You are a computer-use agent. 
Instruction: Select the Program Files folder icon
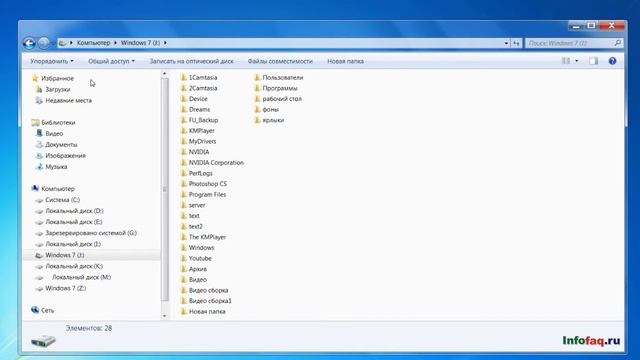[x=184, y=194]
